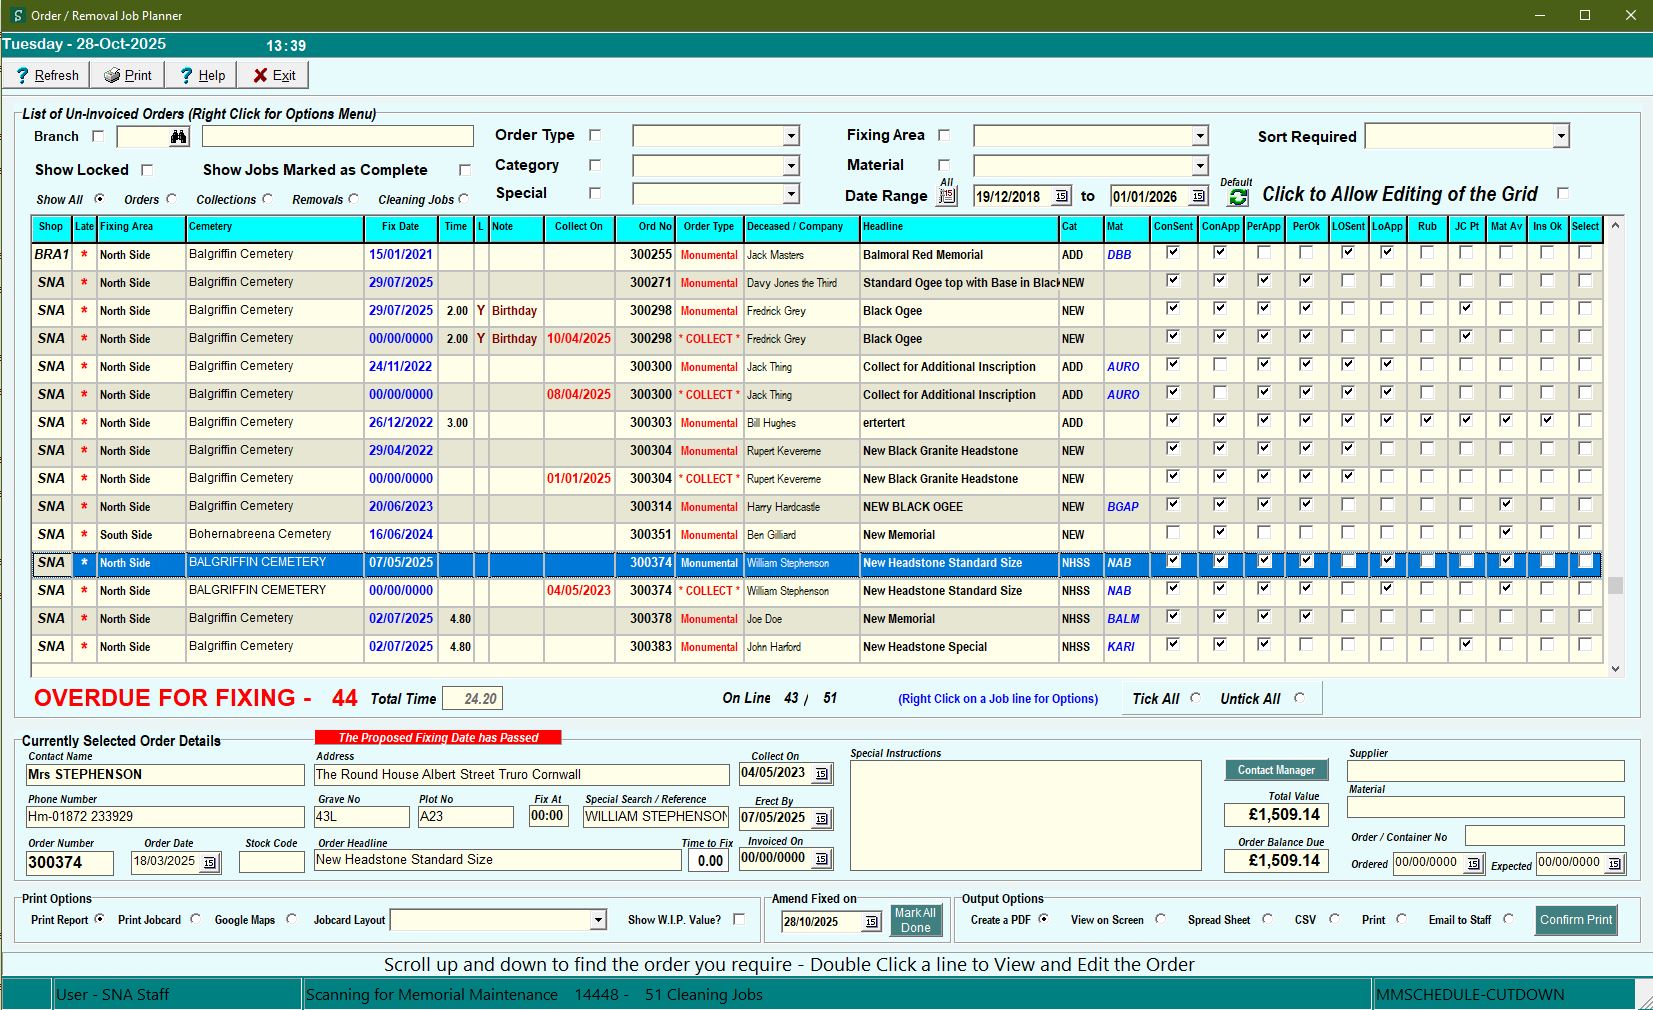Enable the Show Locked checkbox
Image resolution: width=1653 pixels, height=1010 pixels.
[x=147, y=170]
